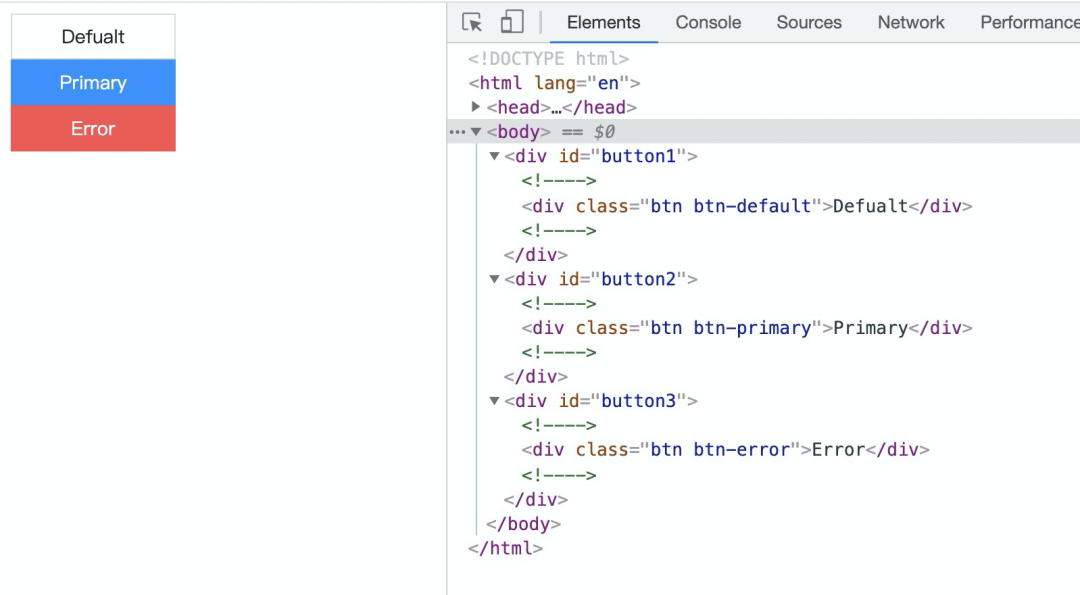Toggle the device toolbar icon

pos(512,22)
